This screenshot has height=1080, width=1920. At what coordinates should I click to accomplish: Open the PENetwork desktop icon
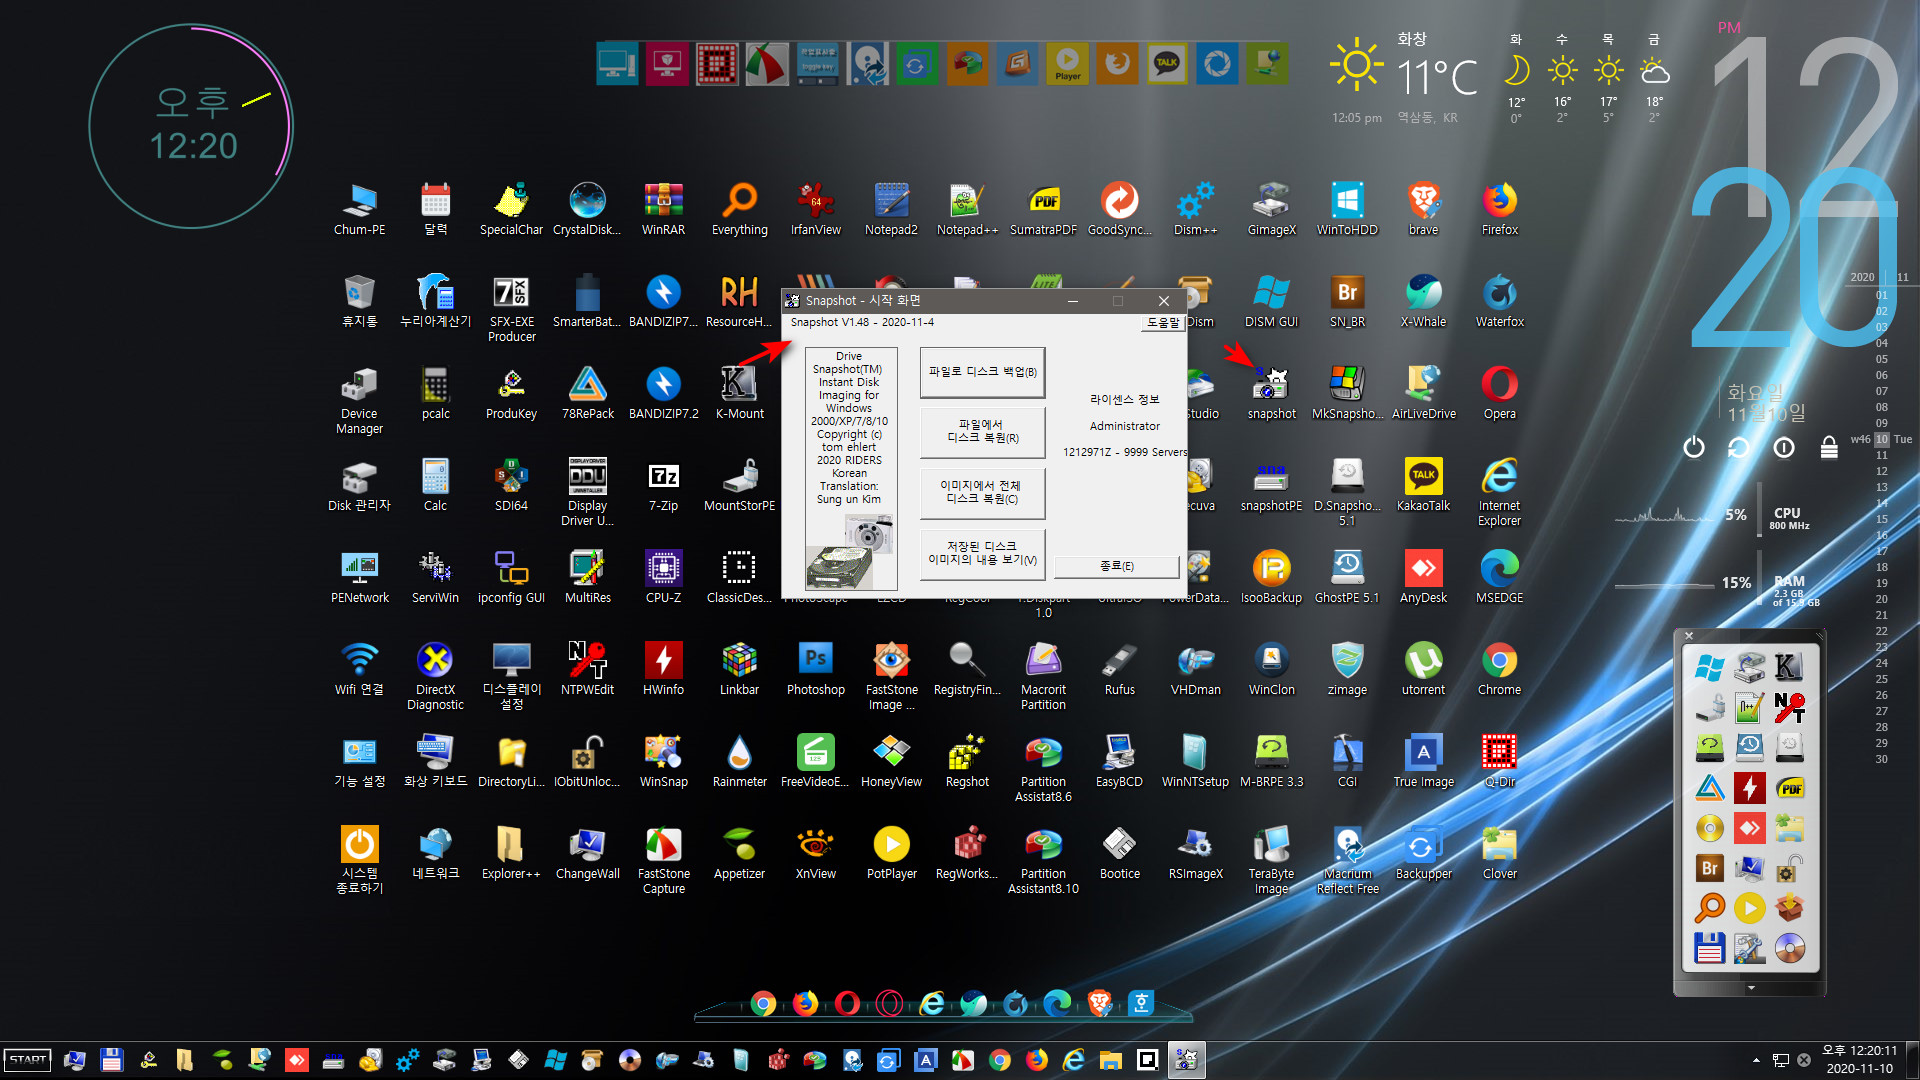359,577
